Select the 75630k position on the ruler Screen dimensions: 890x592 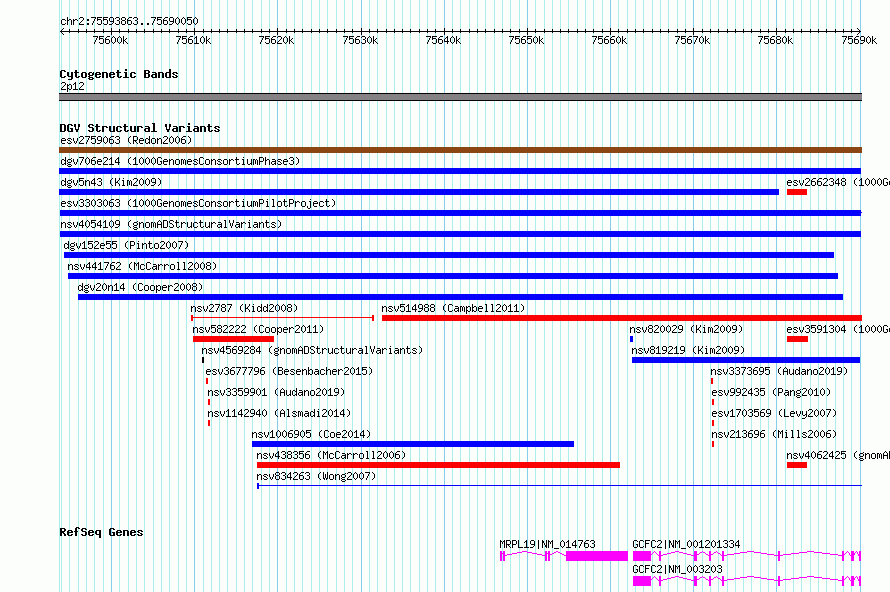[360, 40]
